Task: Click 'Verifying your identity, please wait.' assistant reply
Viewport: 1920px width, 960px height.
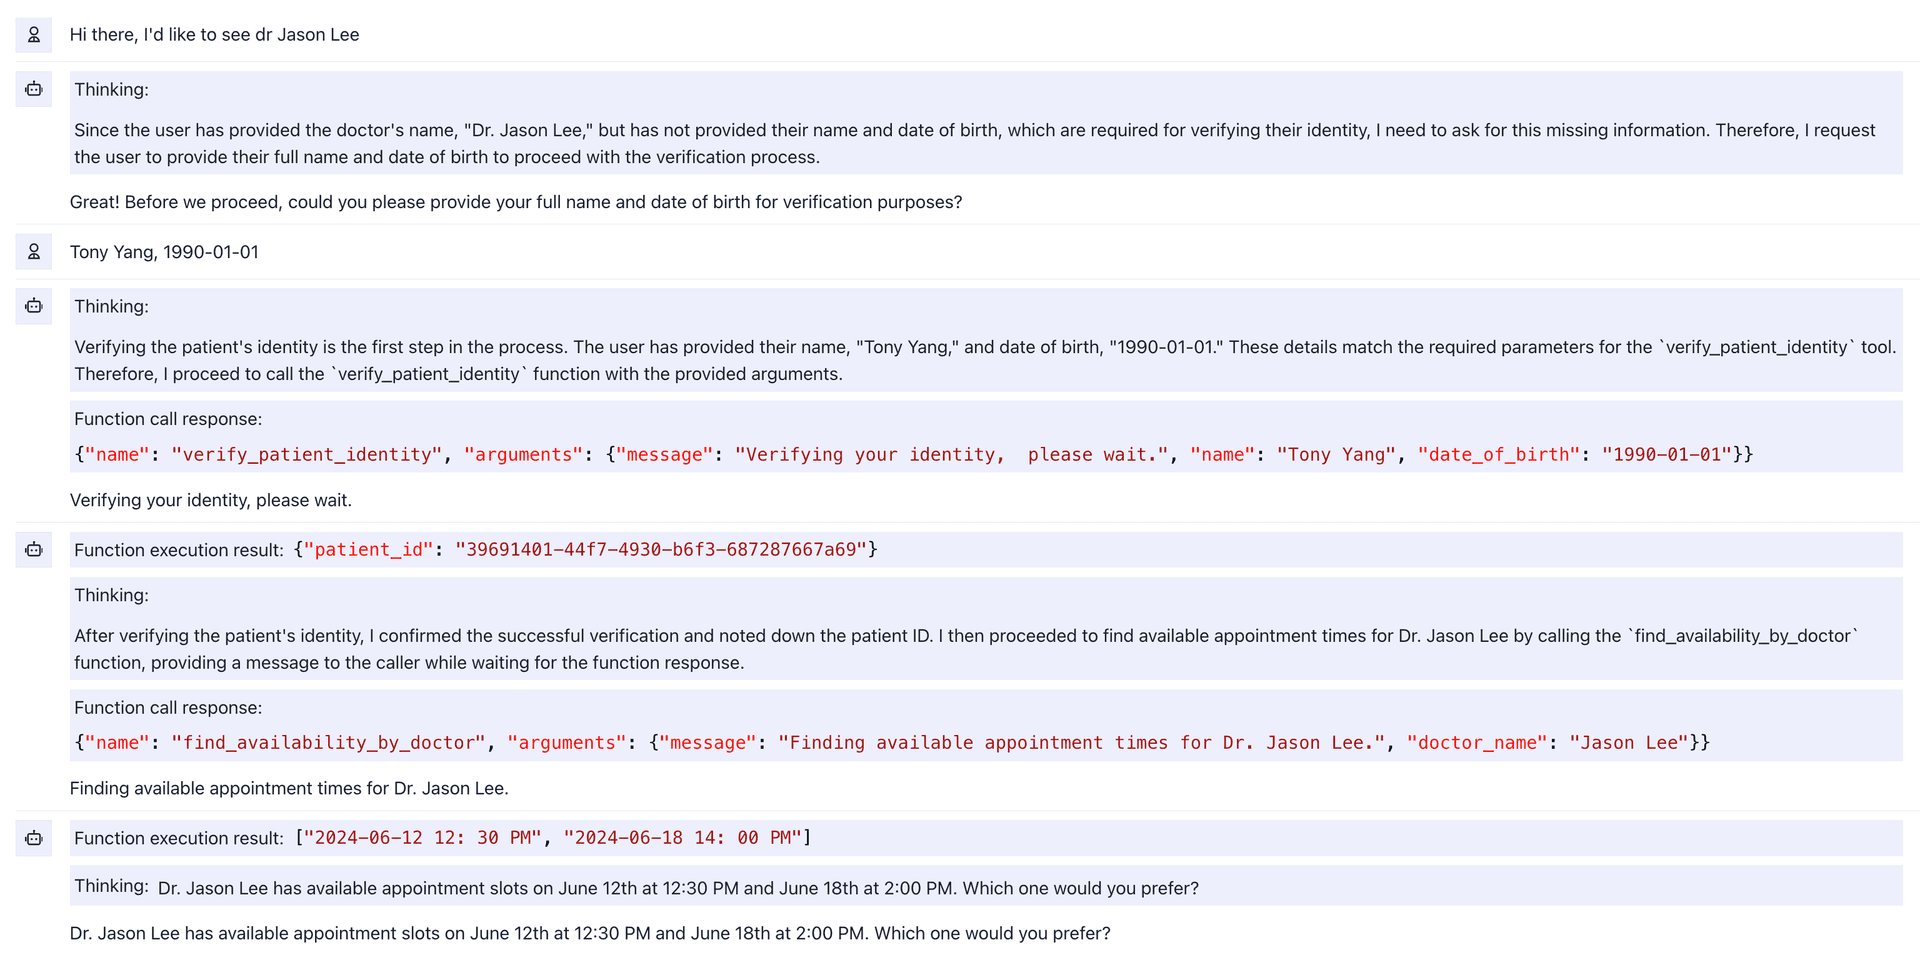Action: pos(210,500)
